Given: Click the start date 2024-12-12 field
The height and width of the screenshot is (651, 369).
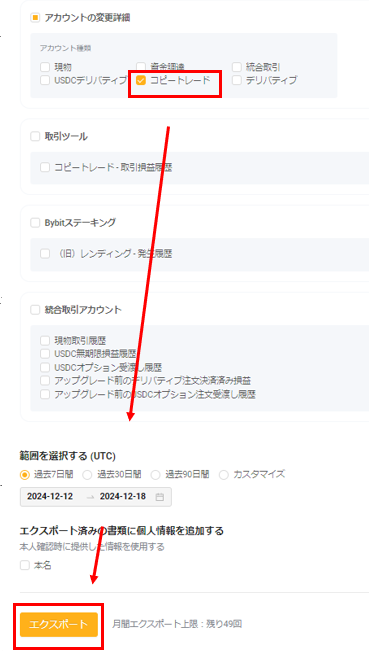Looking at the screenshot, I should (50, 497).
